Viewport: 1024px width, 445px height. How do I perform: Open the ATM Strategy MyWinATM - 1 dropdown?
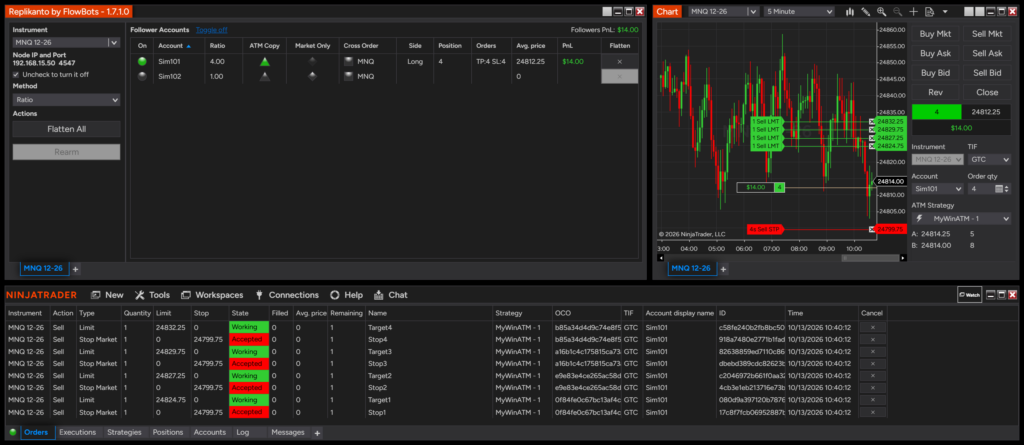961,218
